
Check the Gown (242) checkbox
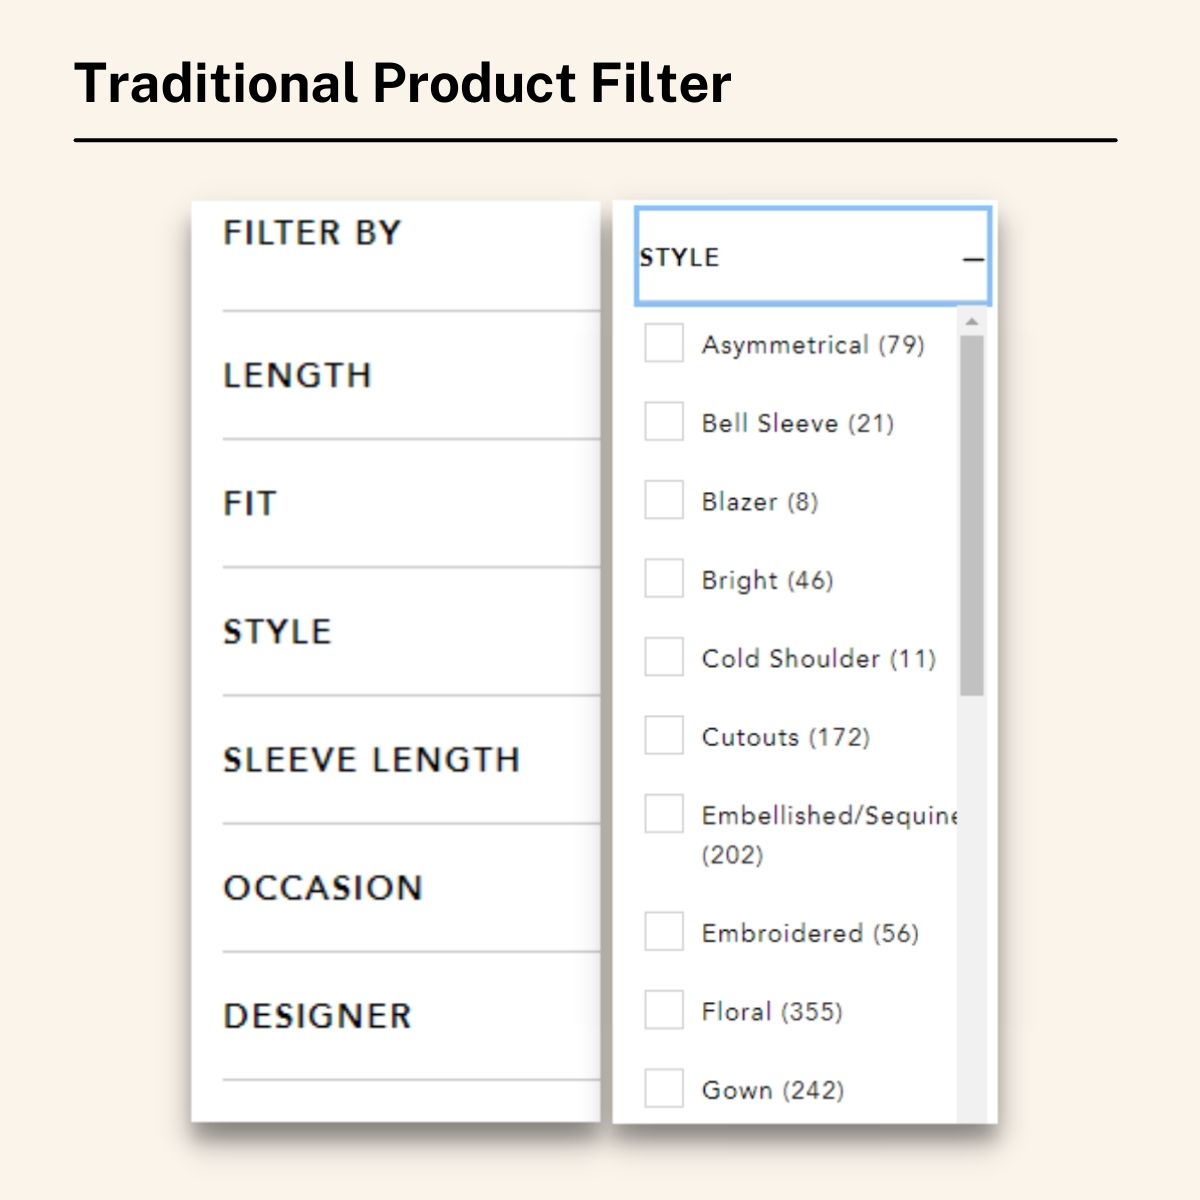(663, 1088)
